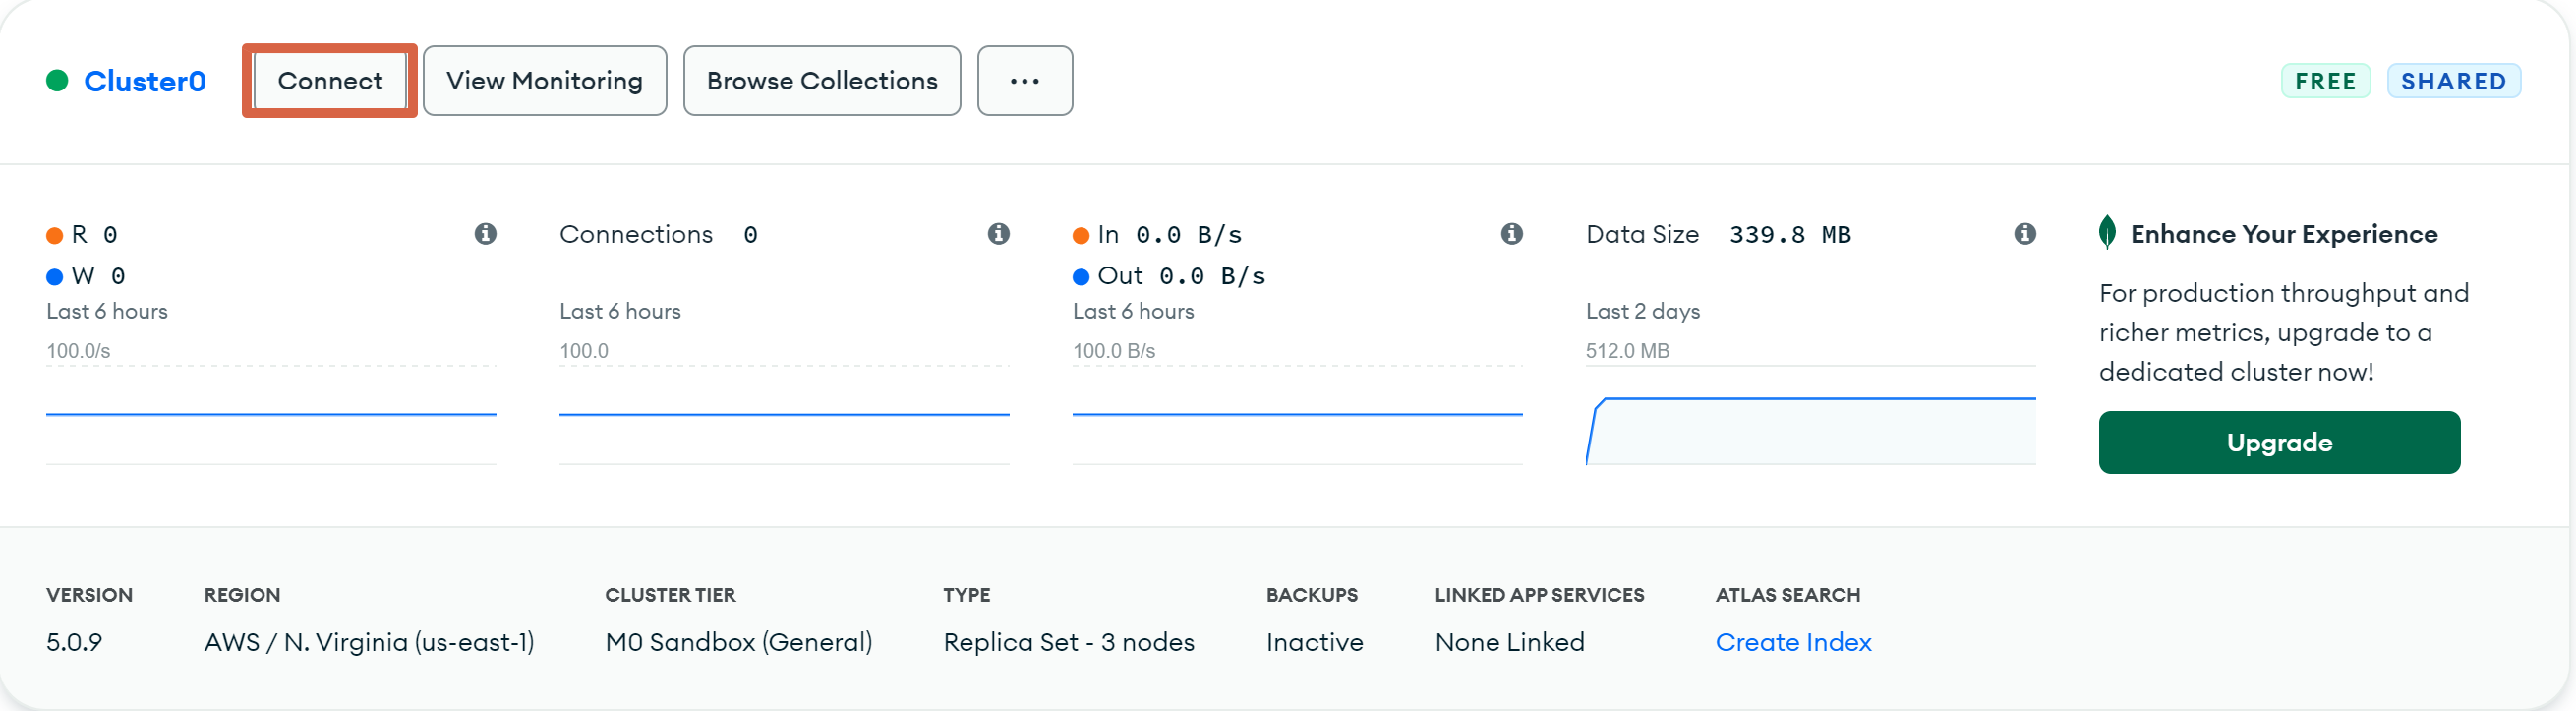Open the Cluster0 name link
The image size is (2576, 711).
click(145, 81)
